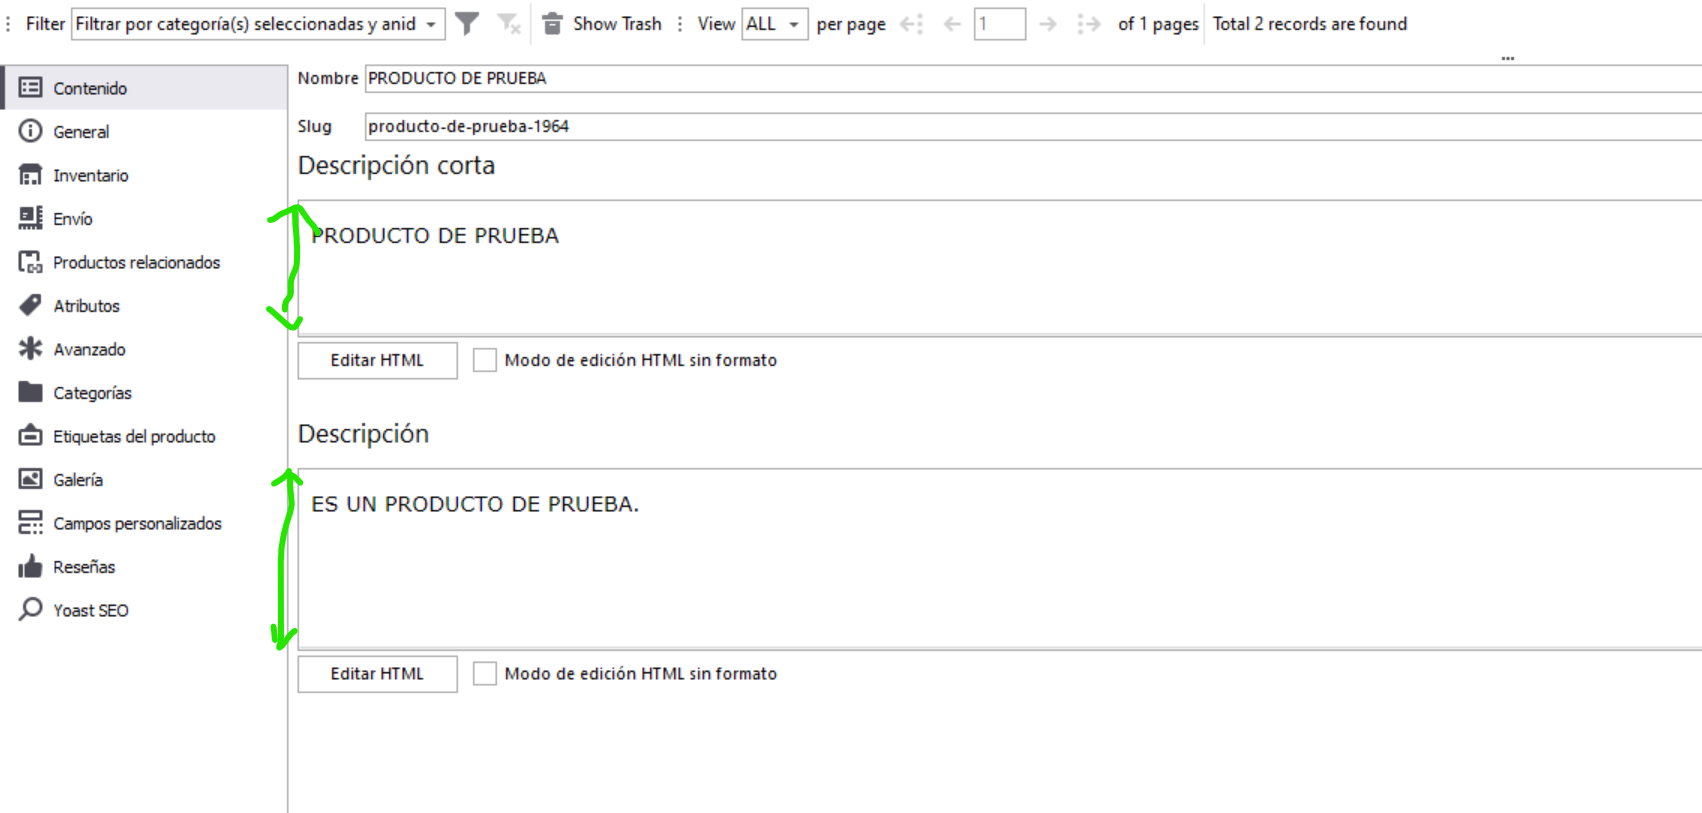1702x813 pixels.
Task: Open the Yoast SEO section
Action: 90,610
